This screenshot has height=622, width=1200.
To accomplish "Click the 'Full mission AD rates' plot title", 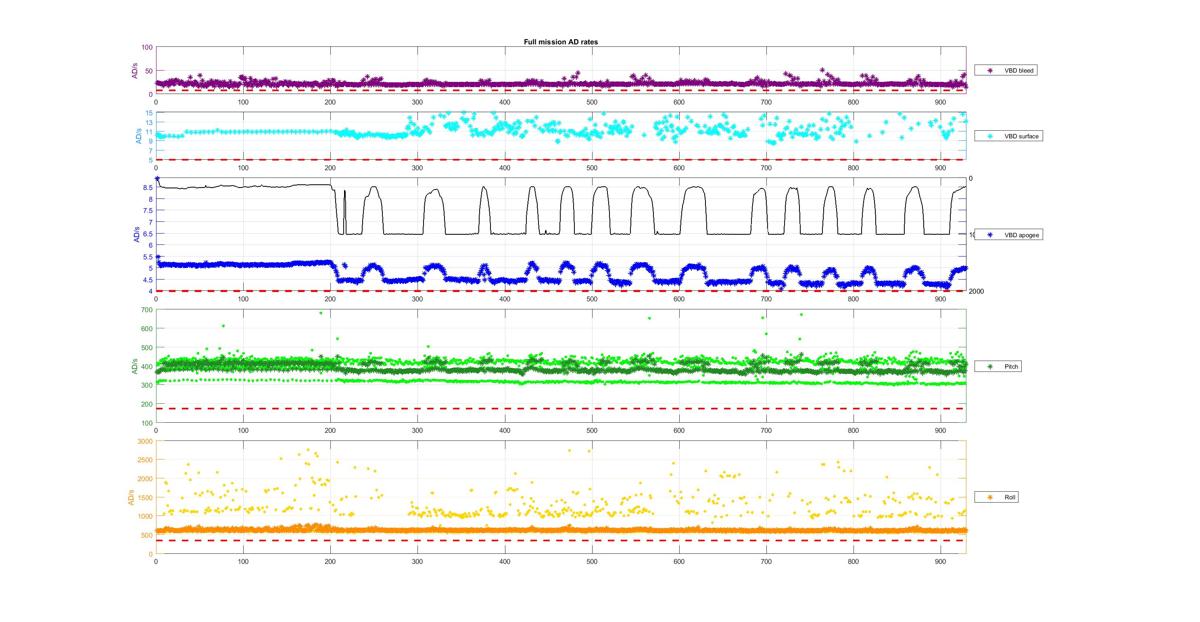I will tap(561, 42).
